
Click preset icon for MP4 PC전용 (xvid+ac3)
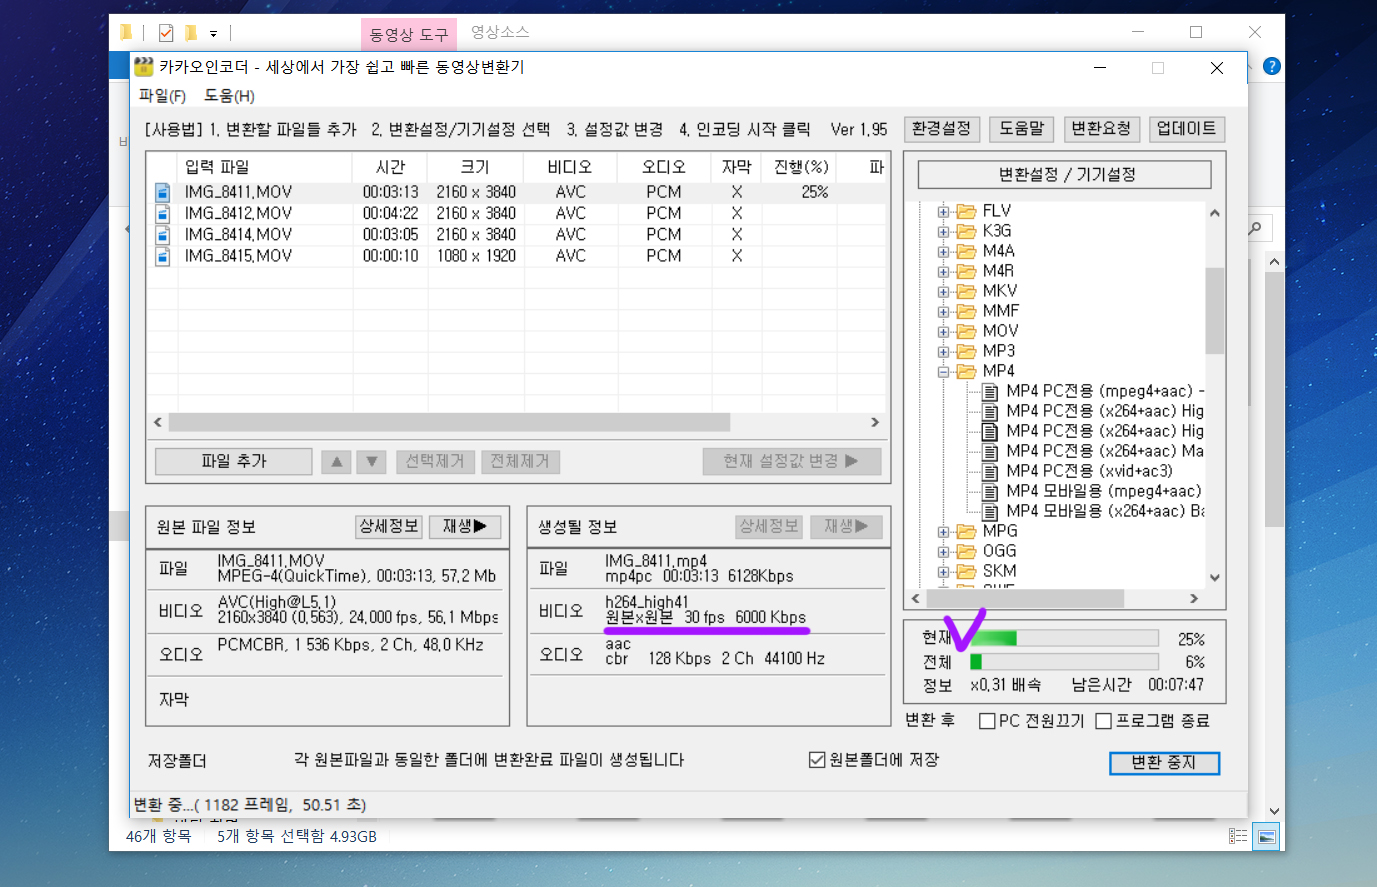click(x=990, y=471)
